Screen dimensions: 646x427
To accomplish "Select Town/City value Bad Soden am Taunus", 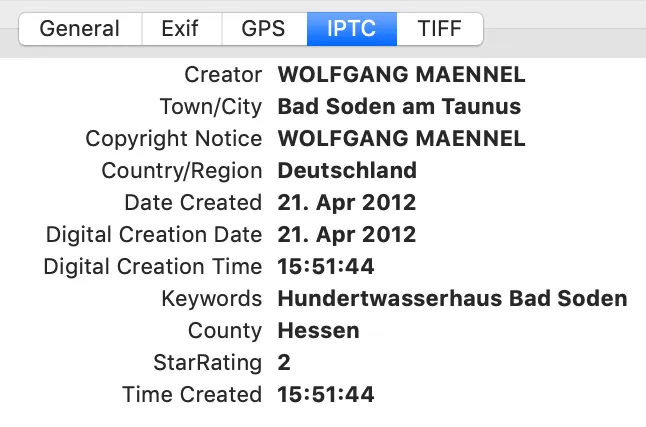I will pos(399,106).
